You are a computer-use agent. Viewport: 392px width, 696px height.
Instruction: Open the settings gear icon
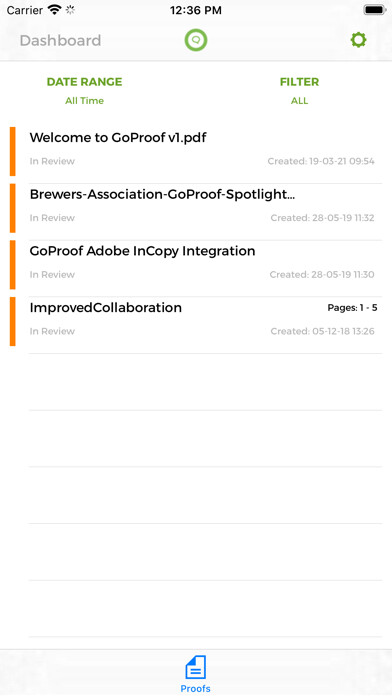(358, 40)
